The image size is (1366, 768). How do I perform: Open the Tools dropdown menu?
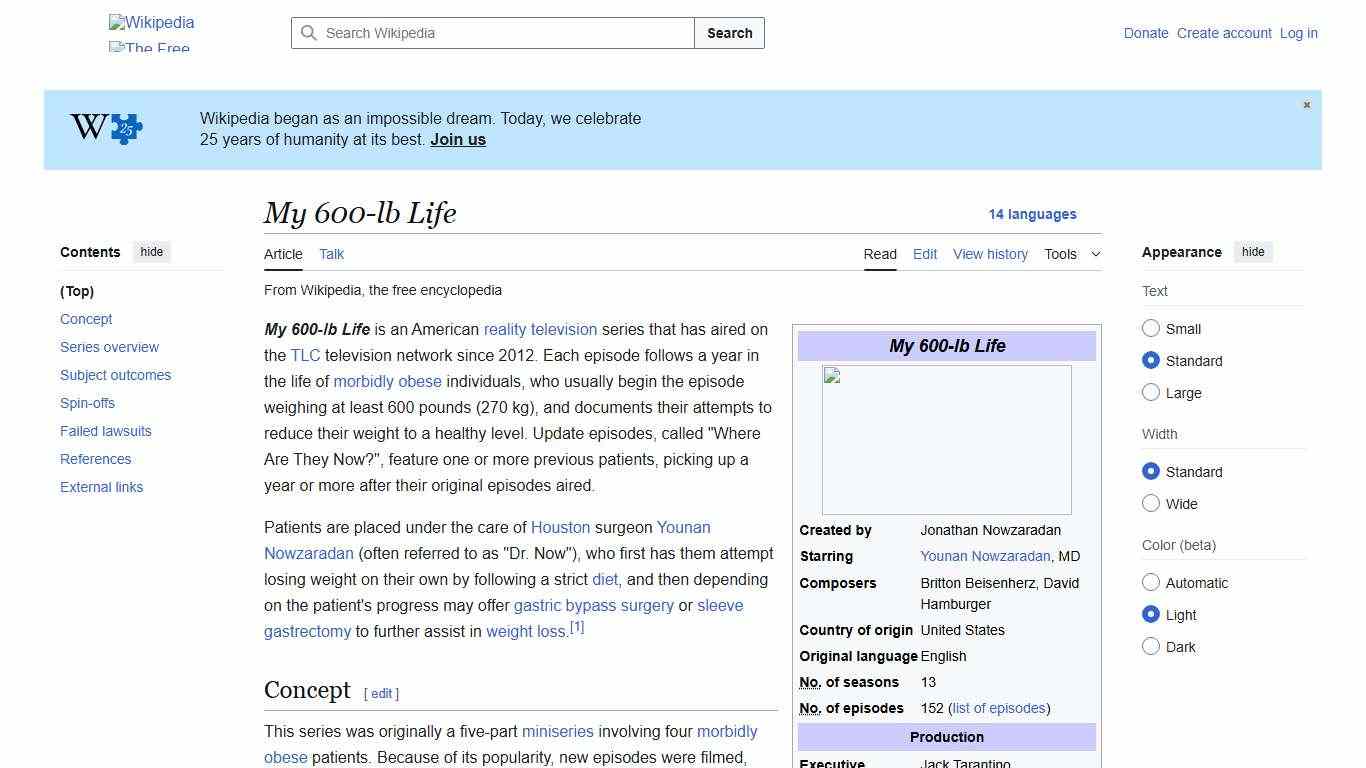pyautogui.click(x=1072, y=254)
